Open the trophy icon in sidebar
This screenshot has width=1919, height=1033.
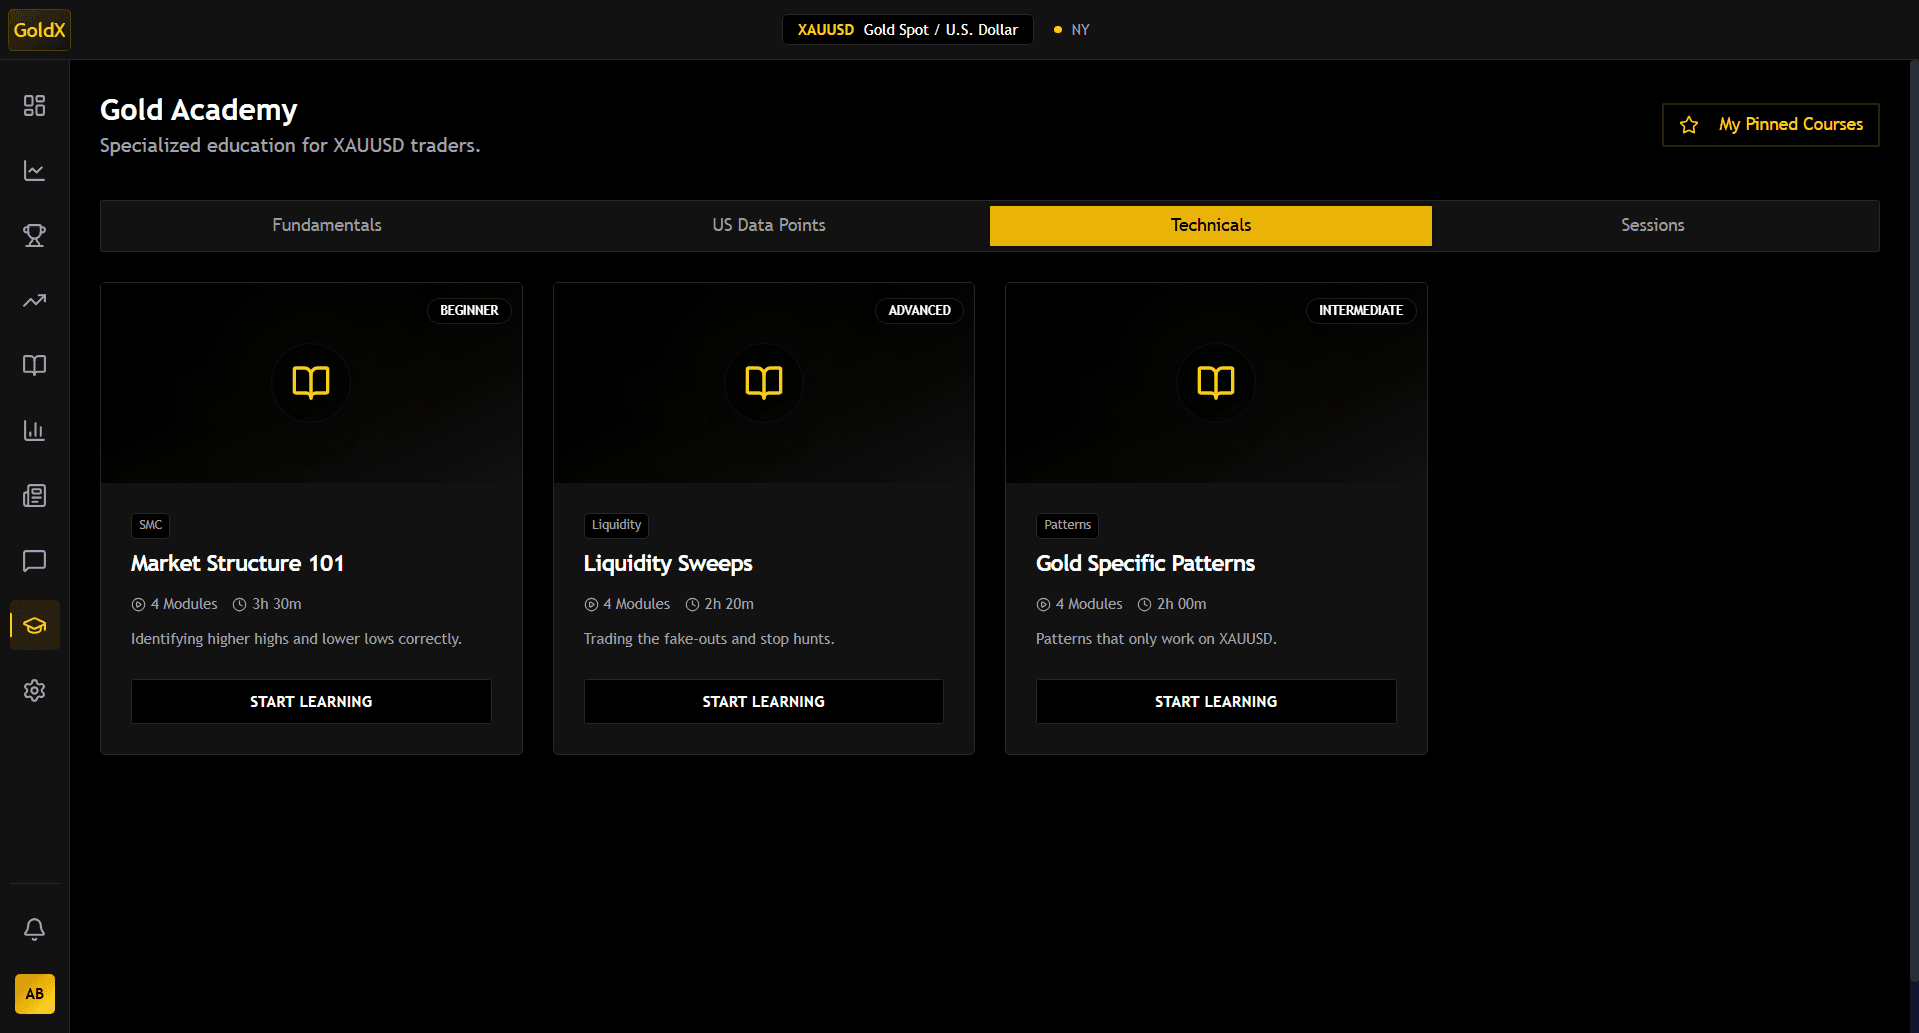coord(34,236)
